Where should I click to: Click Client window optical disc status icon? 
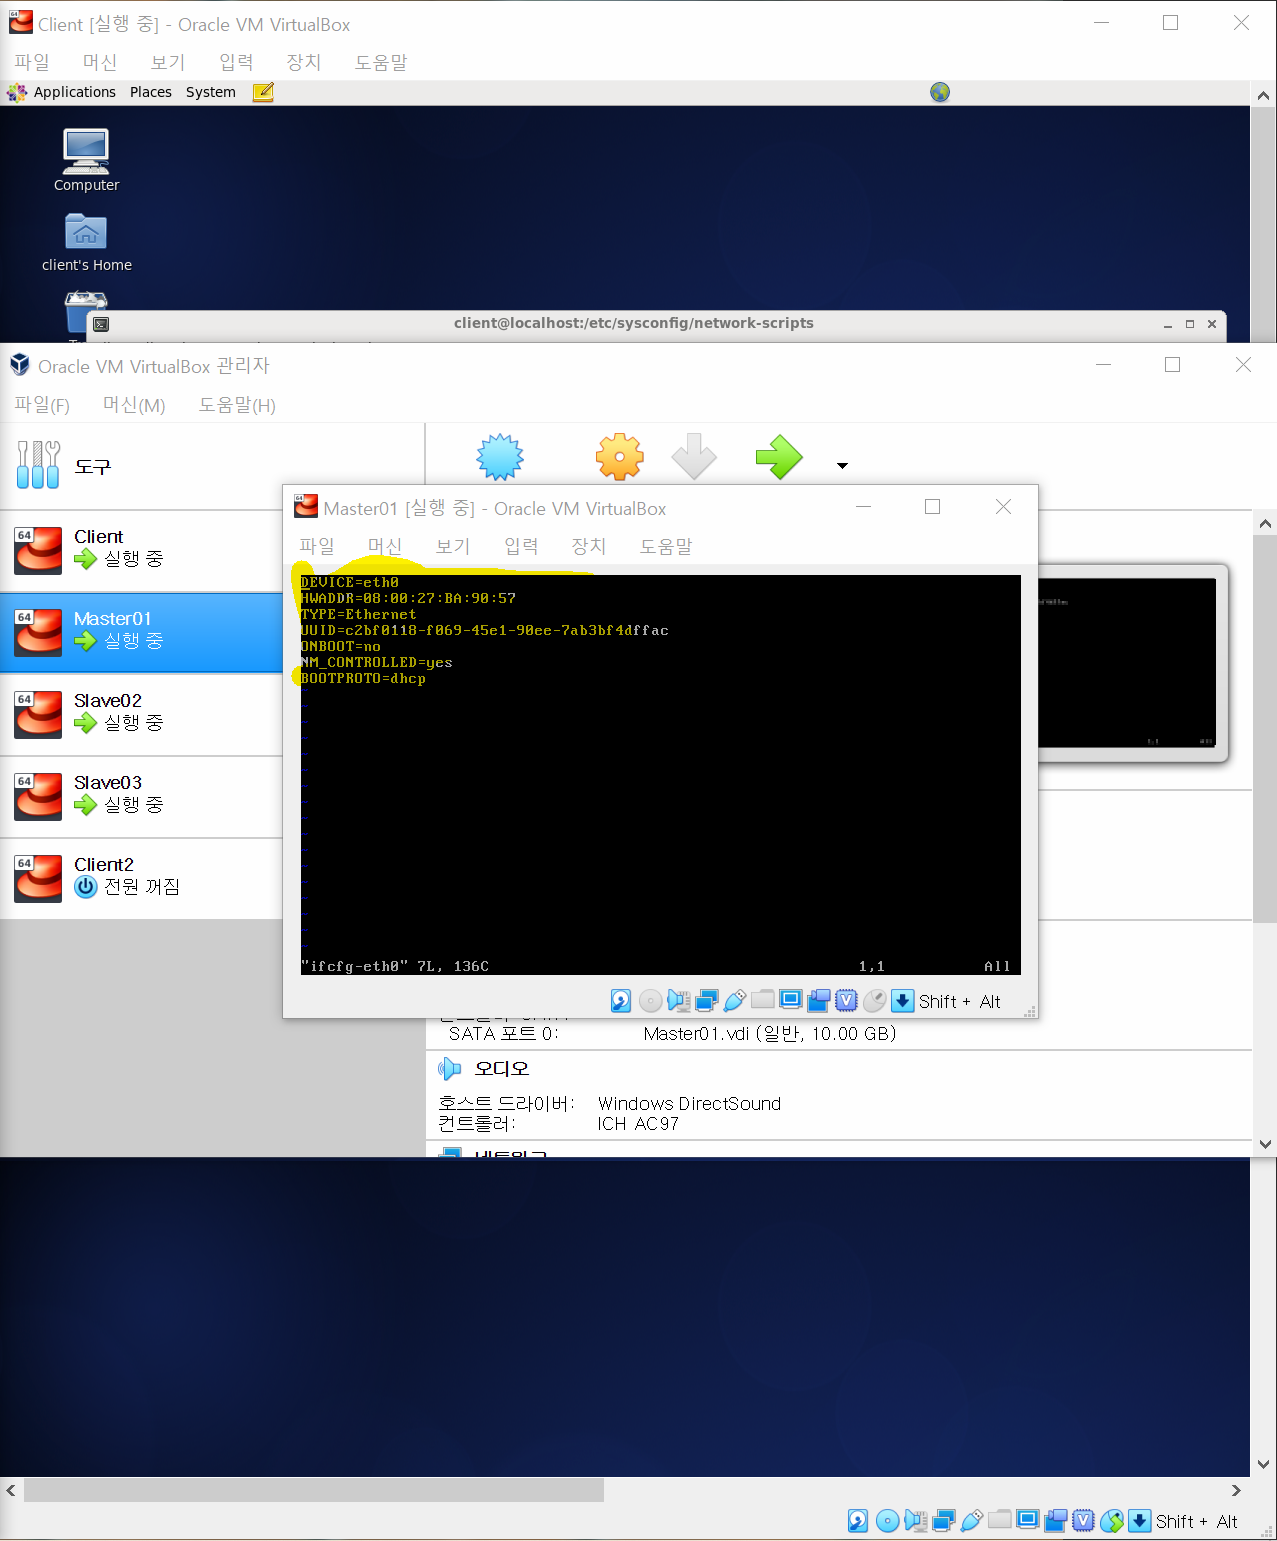tap(887, 1521)
